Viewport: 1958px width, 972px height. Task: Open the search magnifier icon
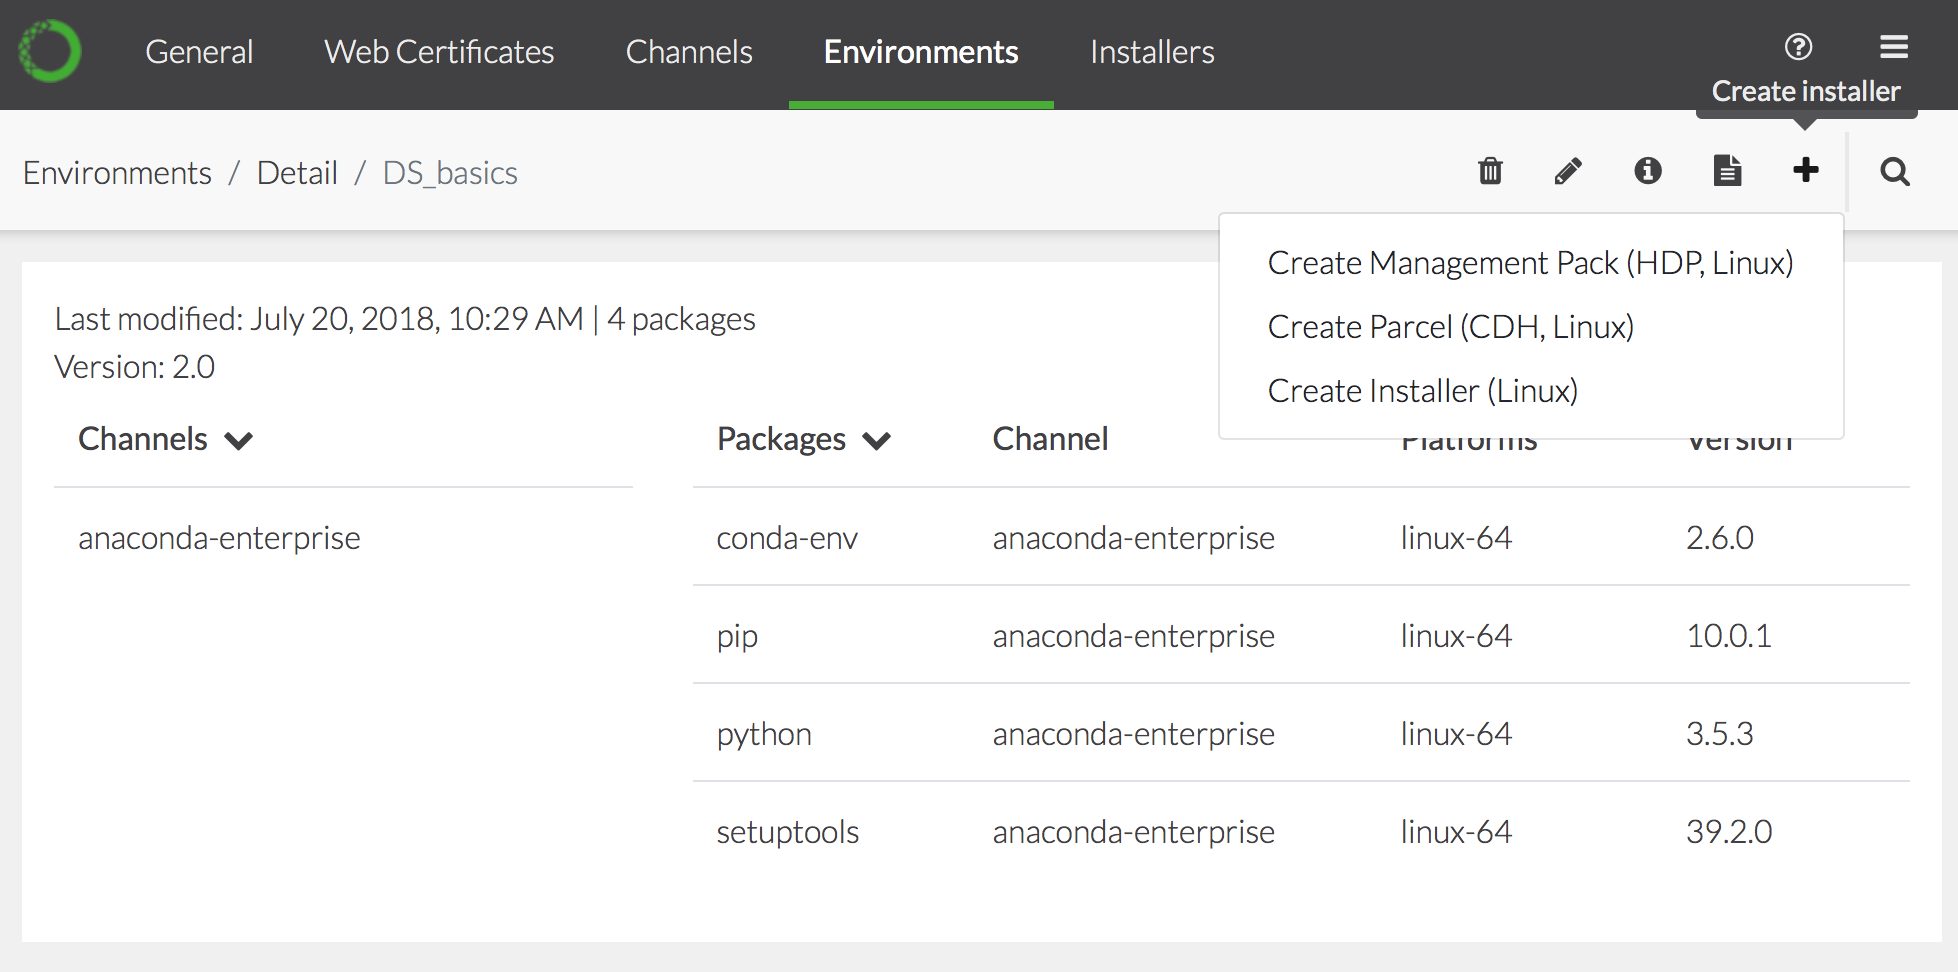1894,172
